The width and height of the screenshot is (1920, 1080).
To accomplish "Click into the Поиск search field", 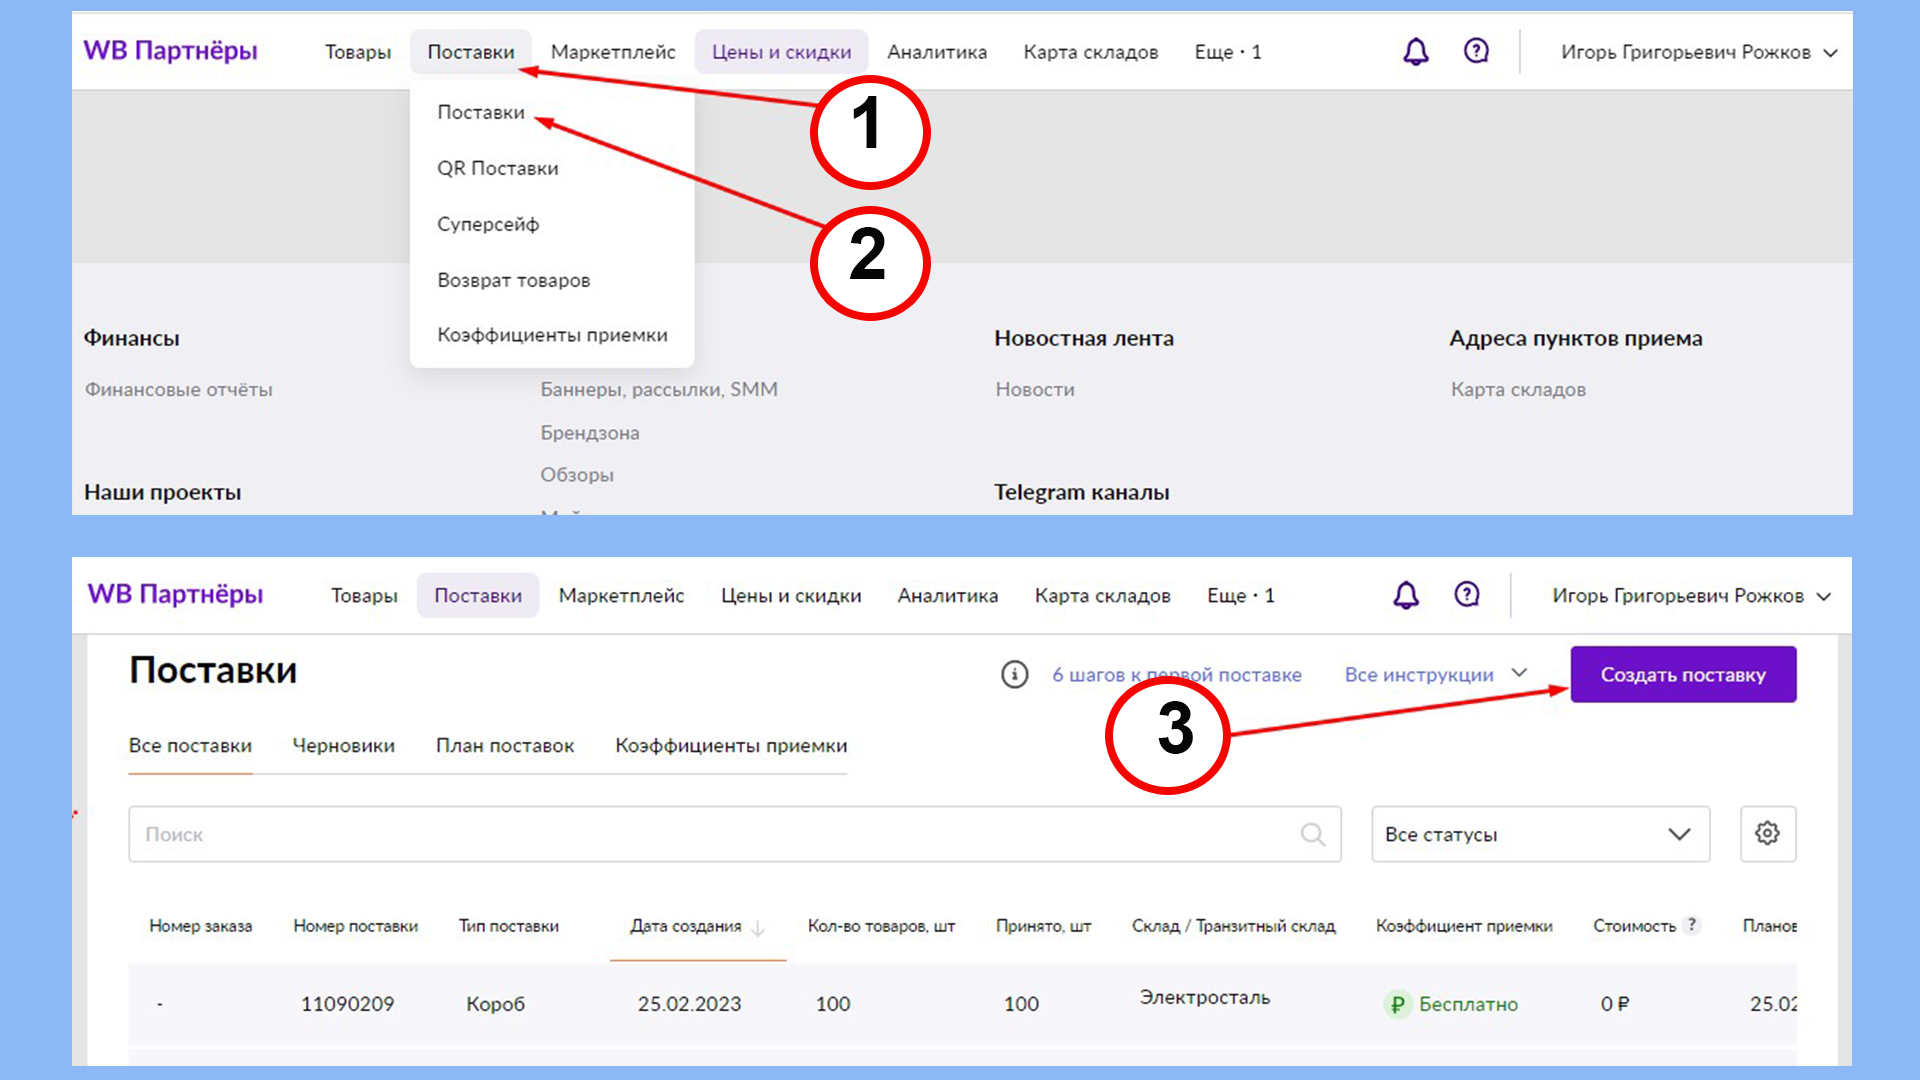I will (x=734, y=834).
